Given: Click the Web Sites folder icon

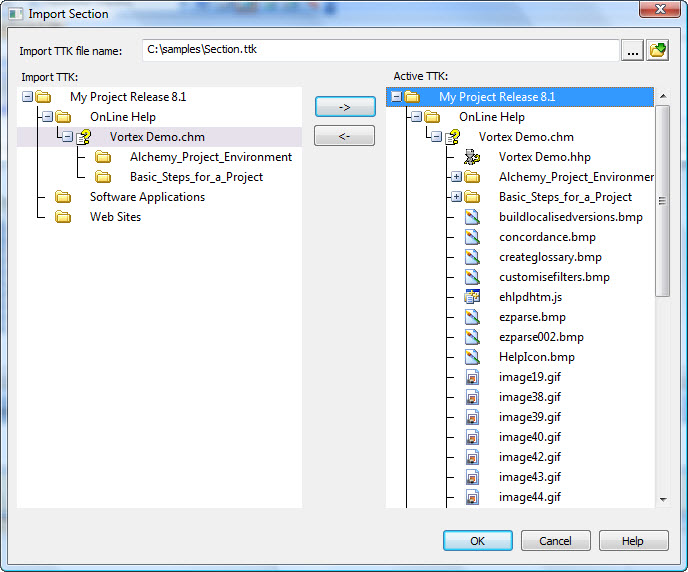Looking at the screenshot, I should 63,217.
